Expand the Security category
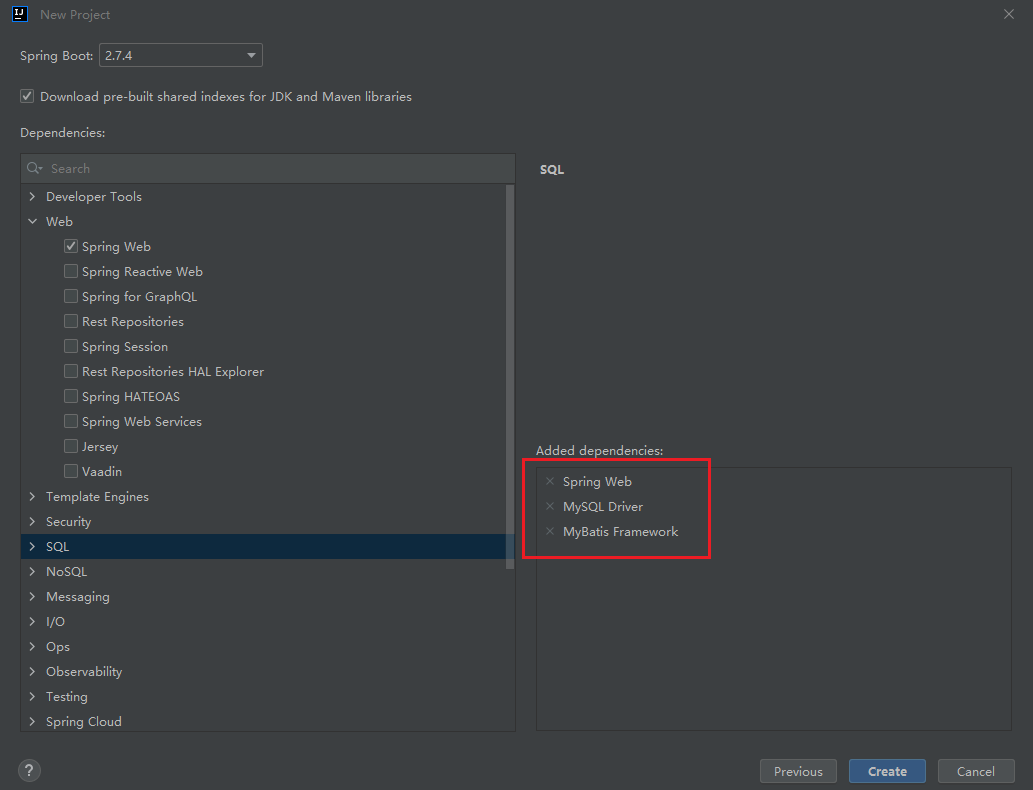The image size is (1033, 790). (32, 522)
